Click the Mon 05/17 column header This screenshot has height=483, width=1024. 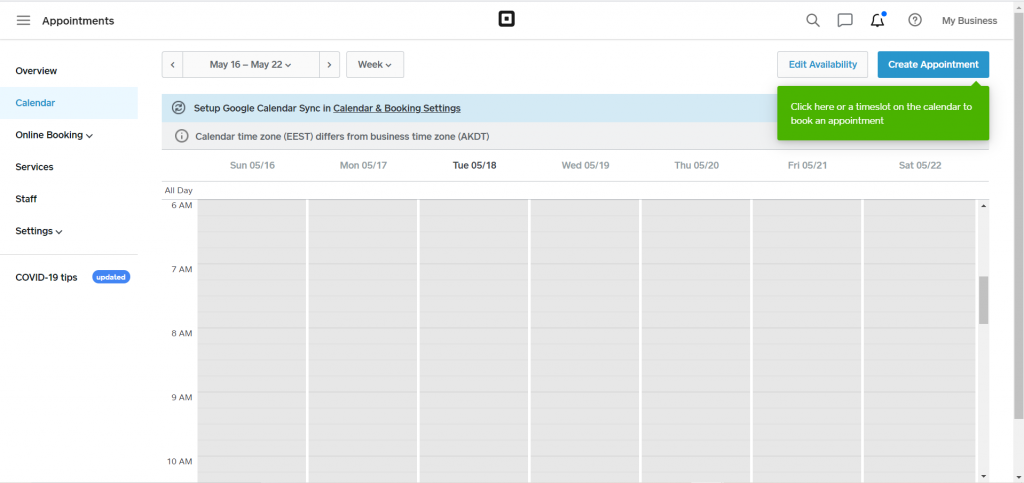click(363, 165)
